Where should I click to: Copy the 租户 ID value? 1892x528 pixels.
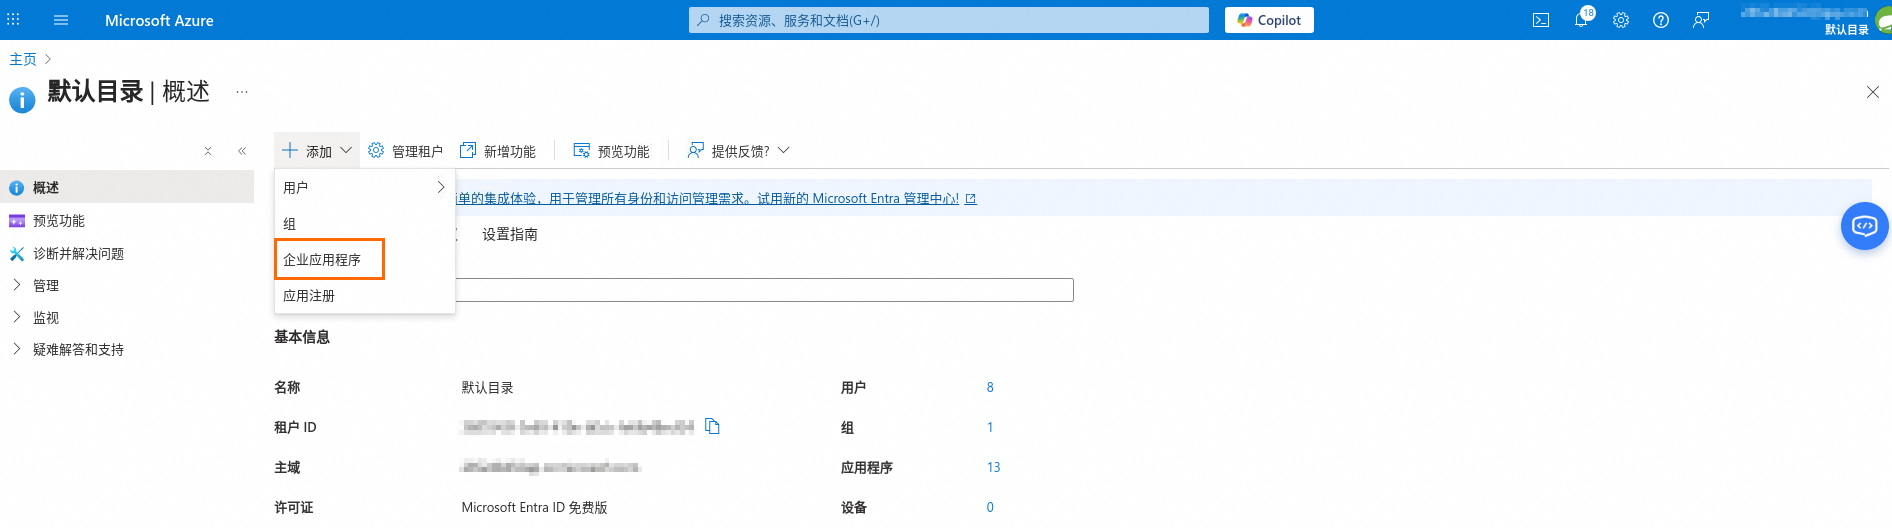pyautogui.click(x=713, y=426)
